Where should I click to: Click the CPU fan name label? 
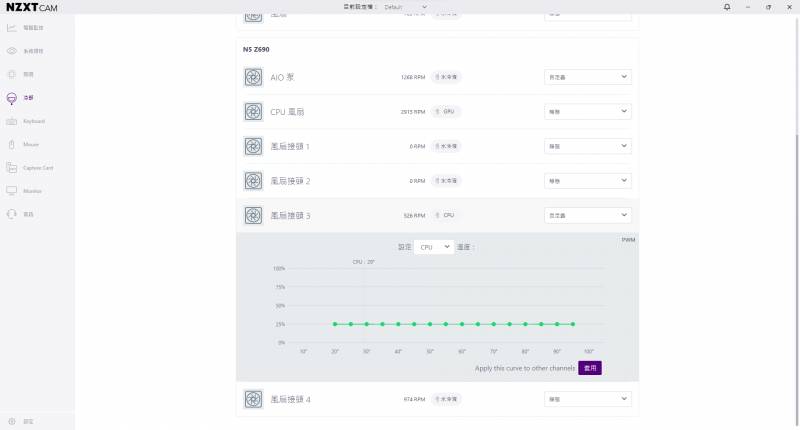(x=287, y=112)
